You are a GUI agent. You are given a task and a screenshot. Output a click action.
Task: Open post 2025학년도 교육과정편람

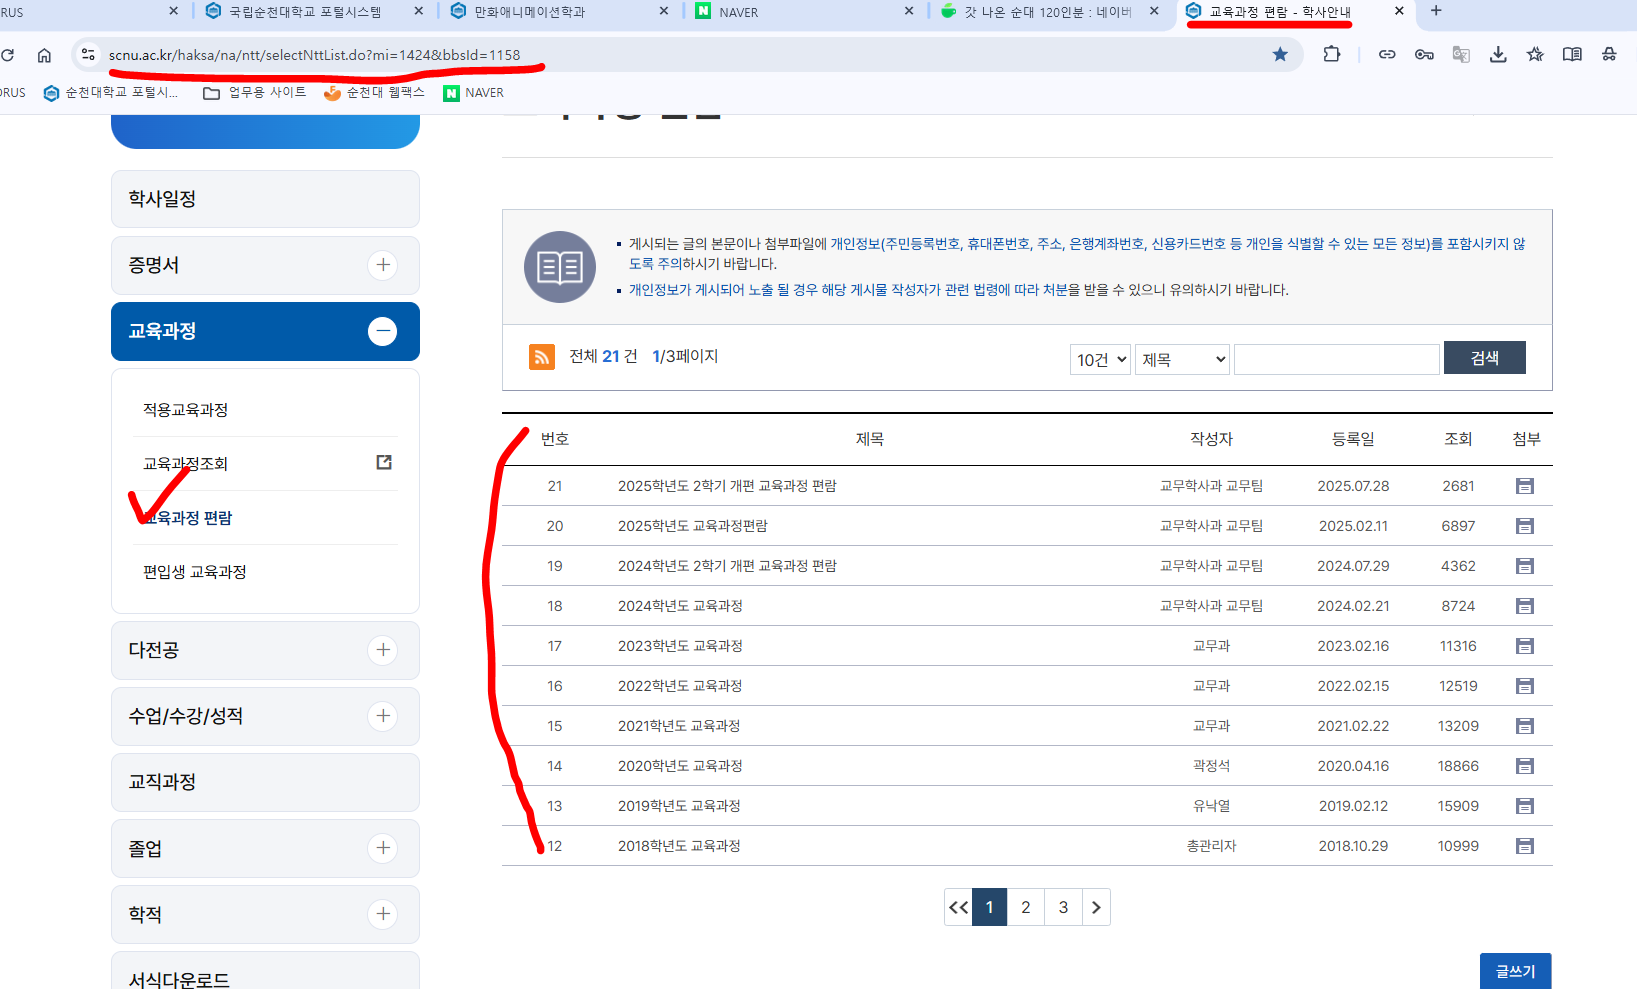(692, 526)
